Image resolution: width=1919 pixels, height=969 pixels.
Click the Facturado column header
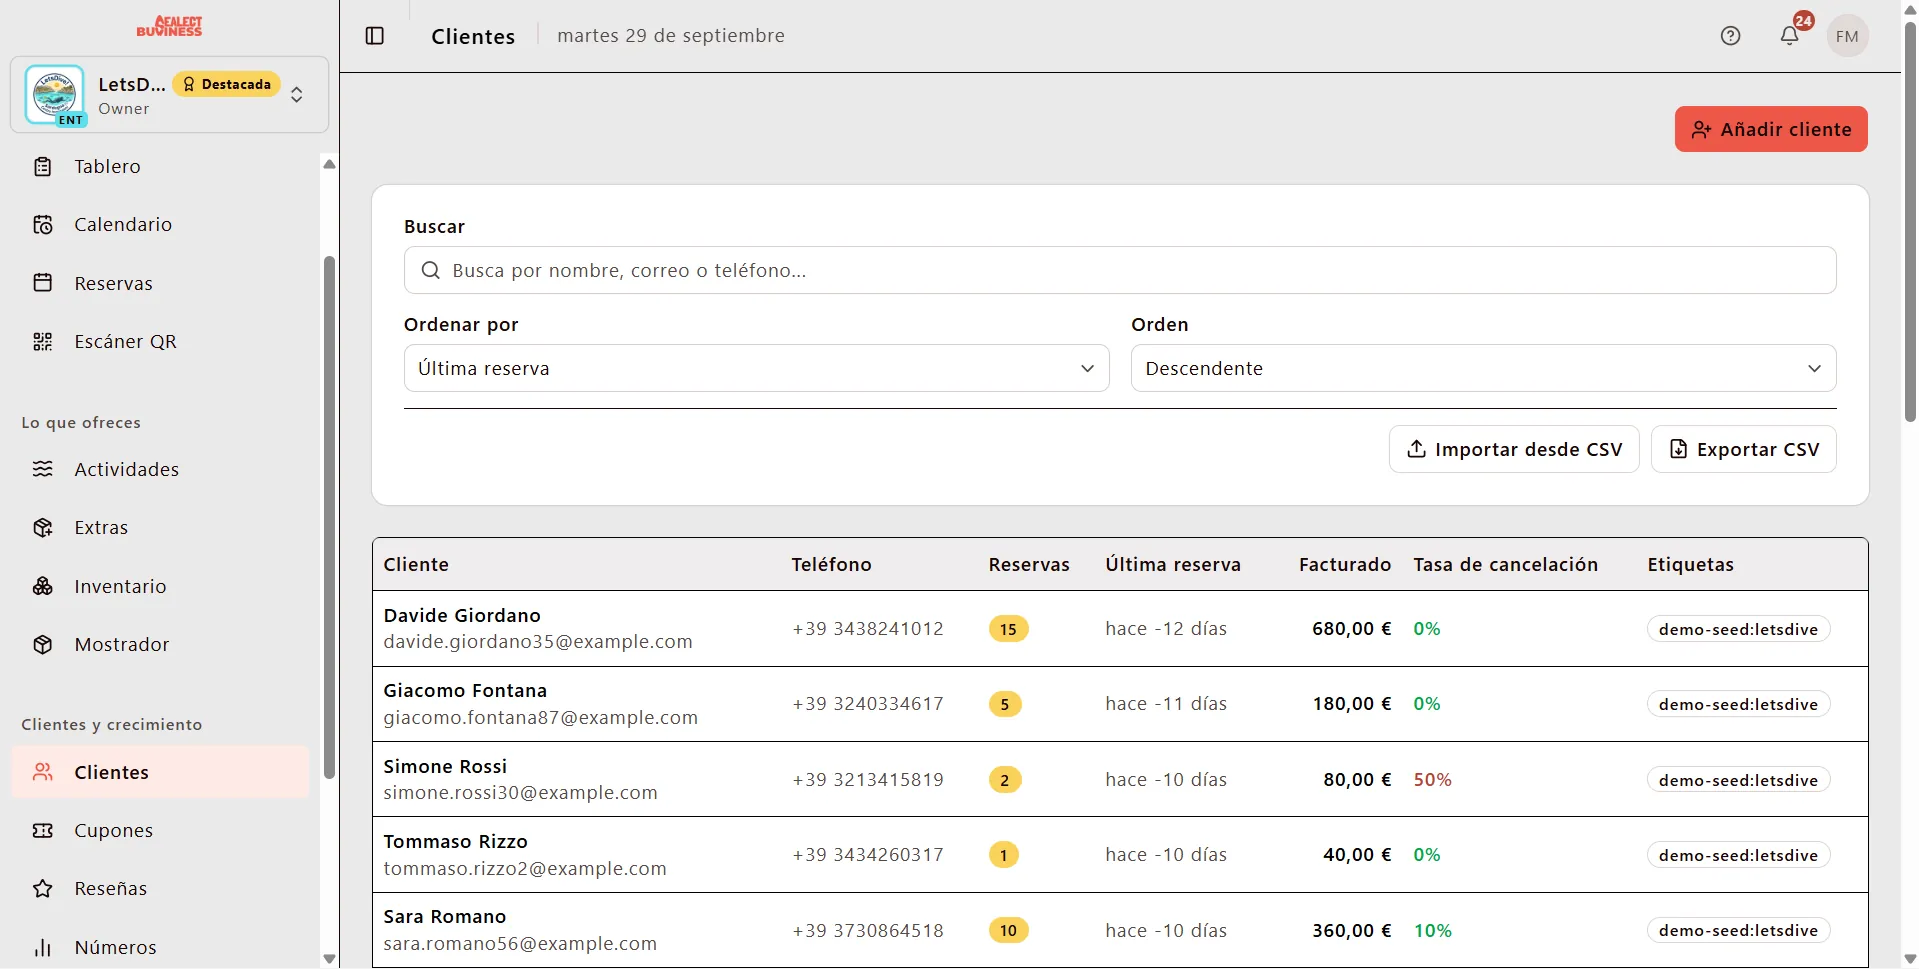[1345, 565]
